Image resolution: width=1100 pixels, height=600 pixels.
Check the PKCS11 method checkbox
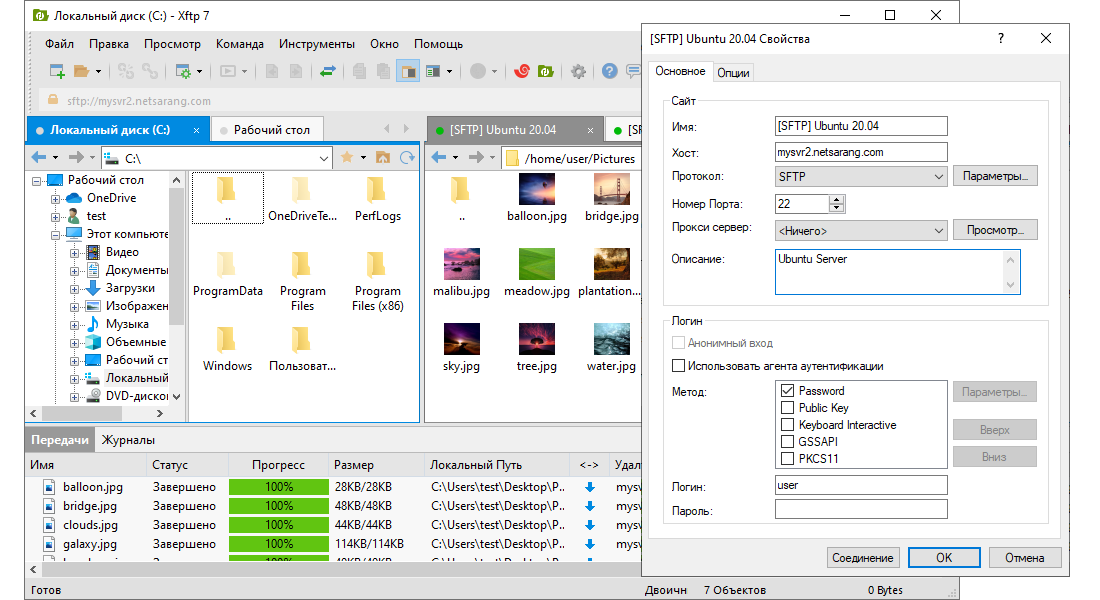(787, 458)
